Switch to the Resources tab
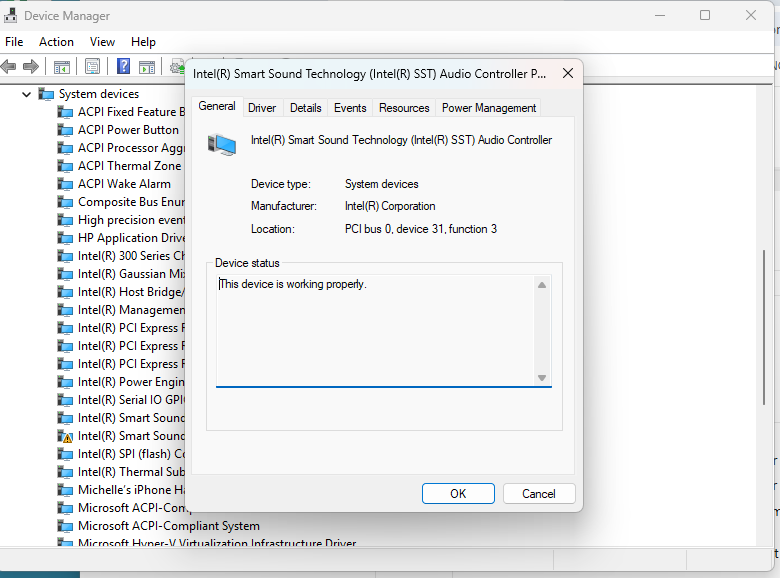Image resolution: width=780 pixels, height=578 pixels. coord(404,108)
